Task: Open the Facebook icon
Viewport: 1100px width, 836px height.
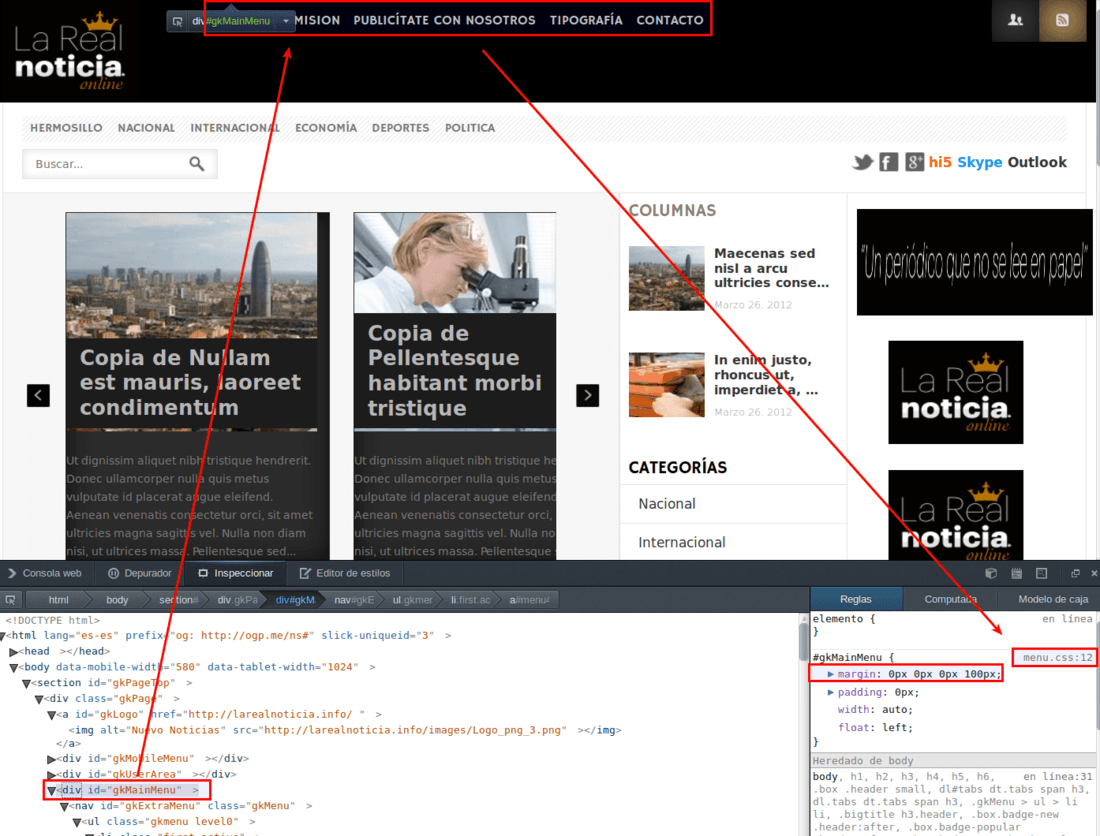Action: pos(888,162)
